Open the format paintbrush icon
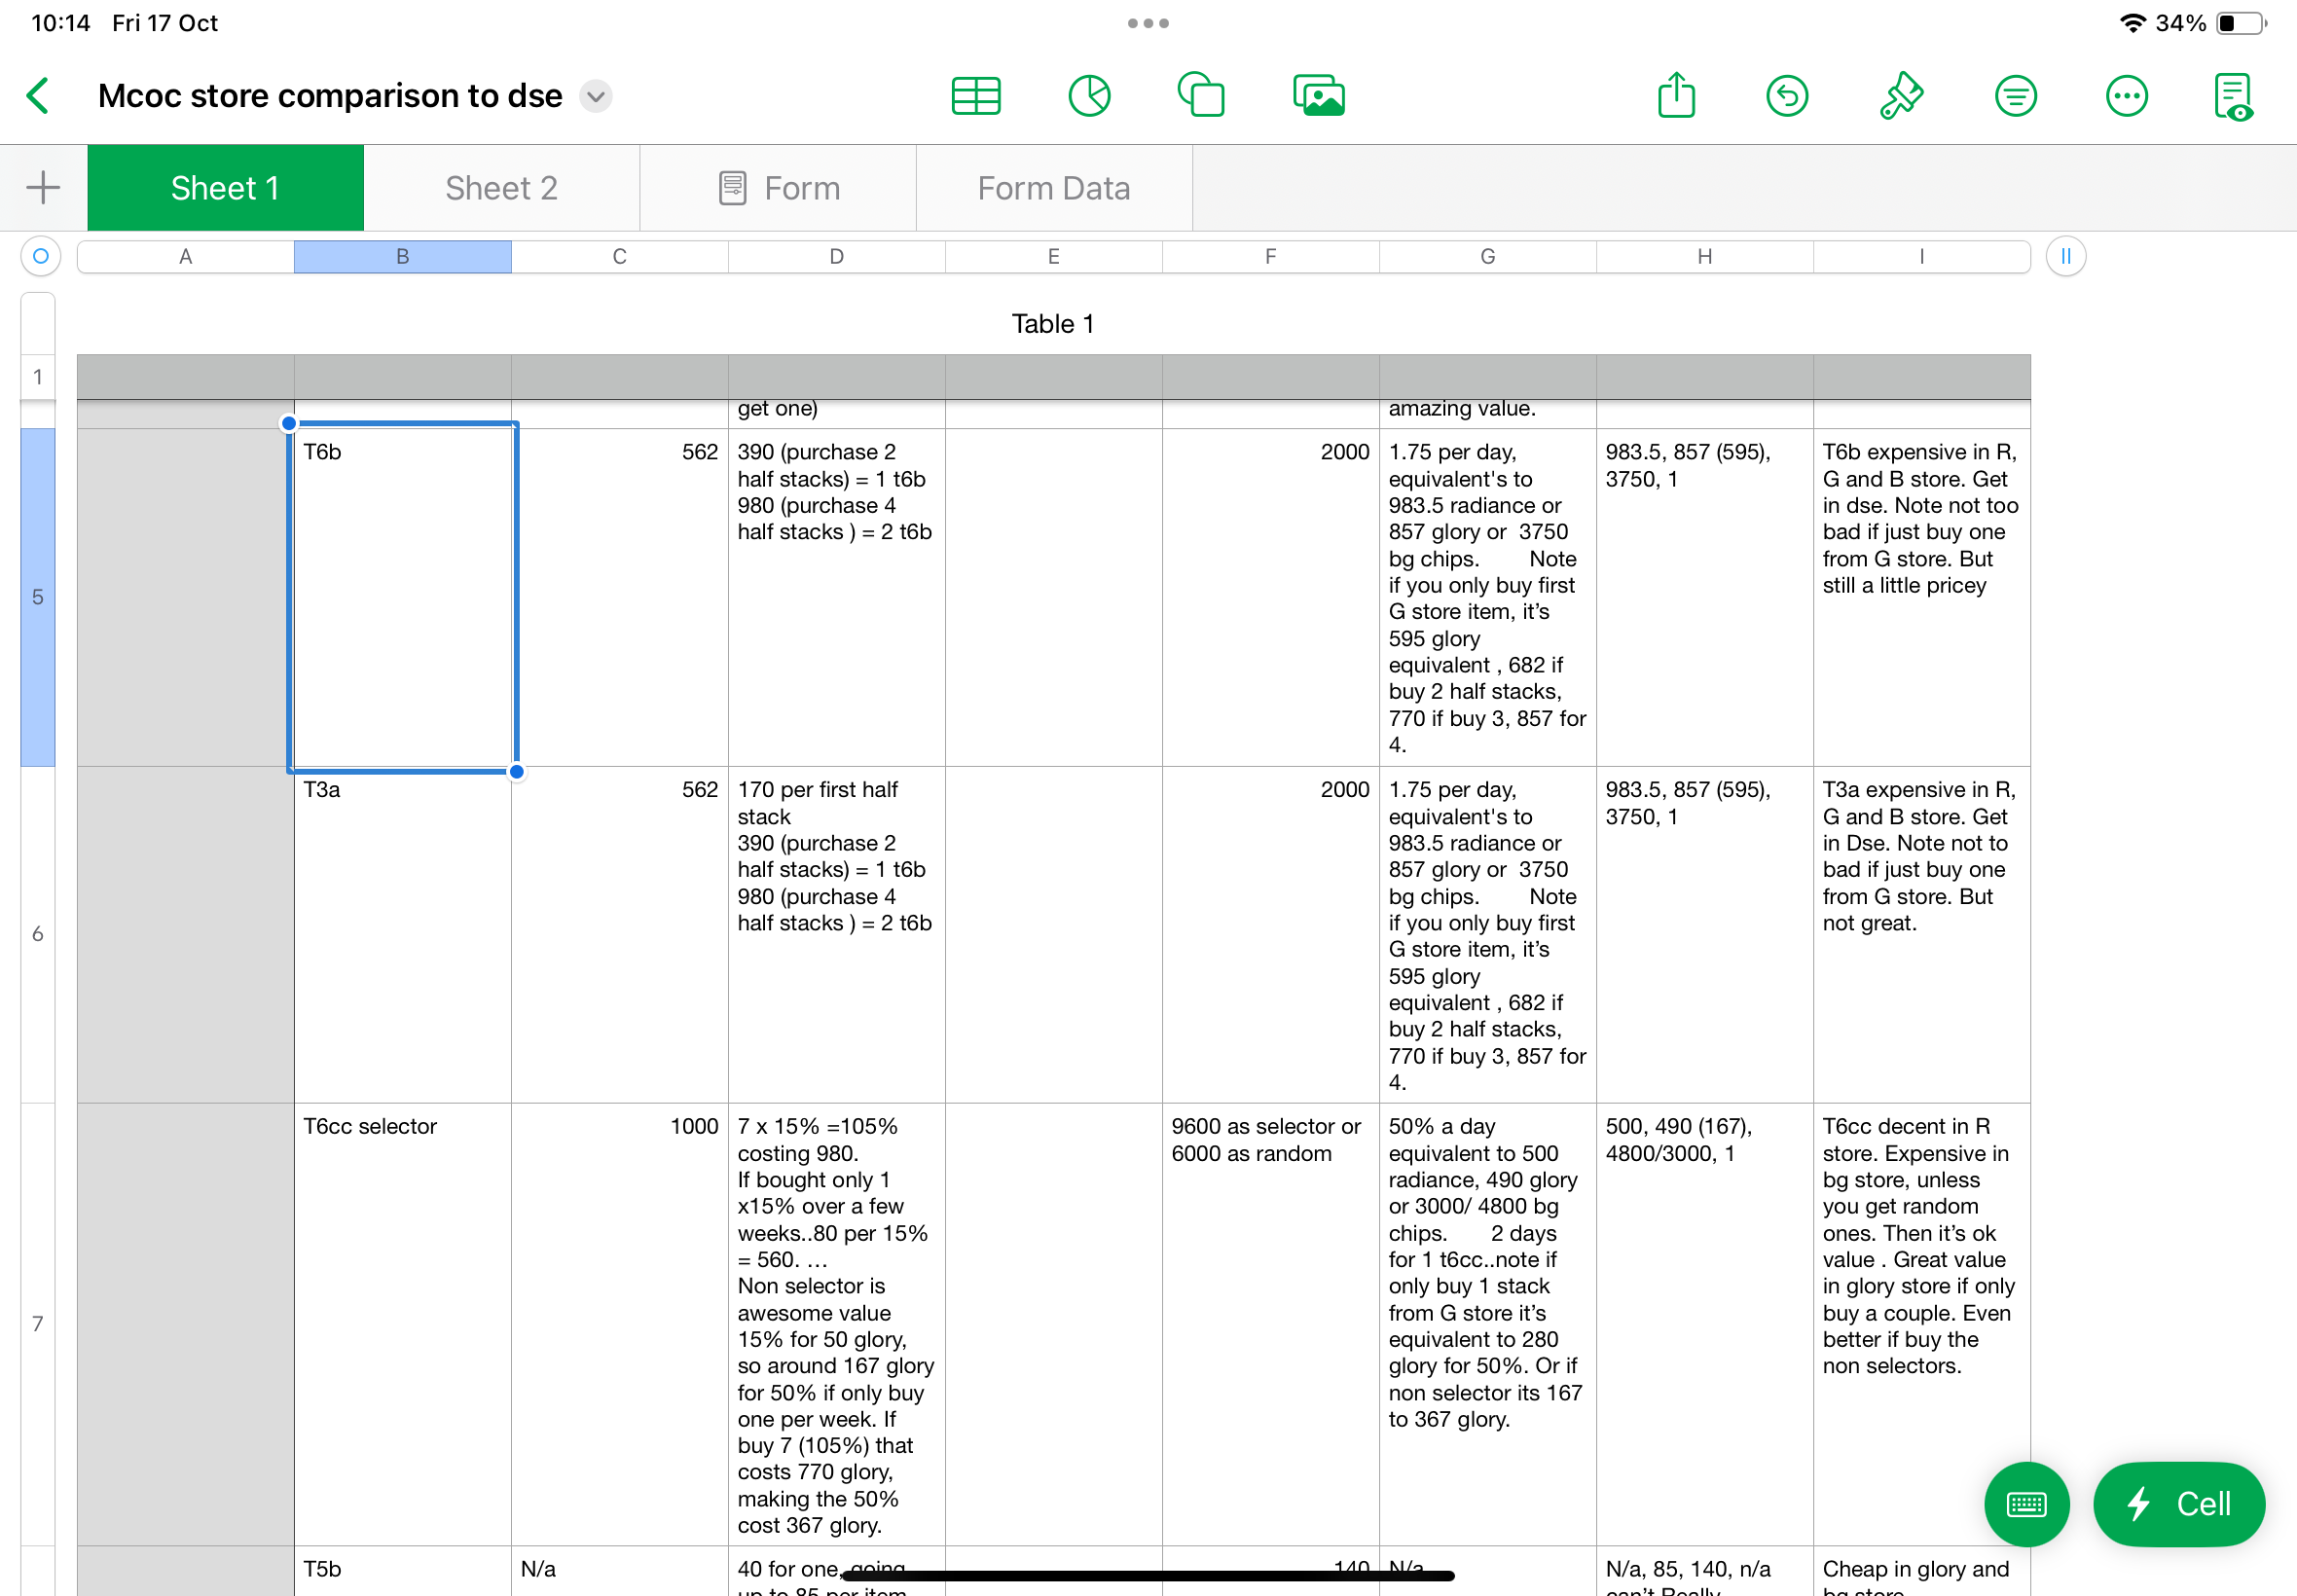 pyautogui.click(x=1901, y=96)
